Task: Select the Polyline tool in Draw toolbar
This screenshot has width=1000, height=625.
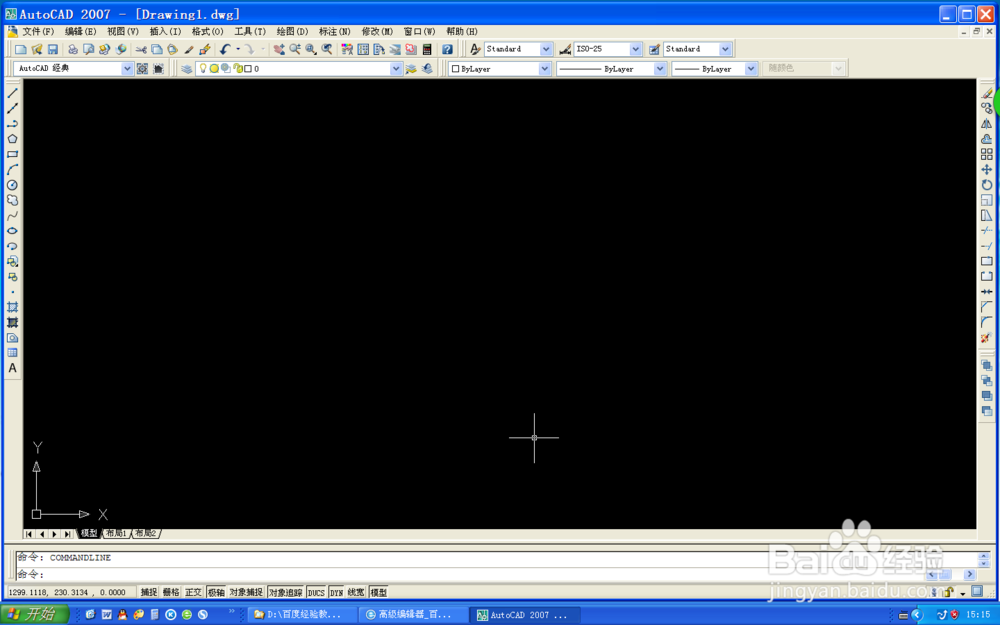Action: 12,124
